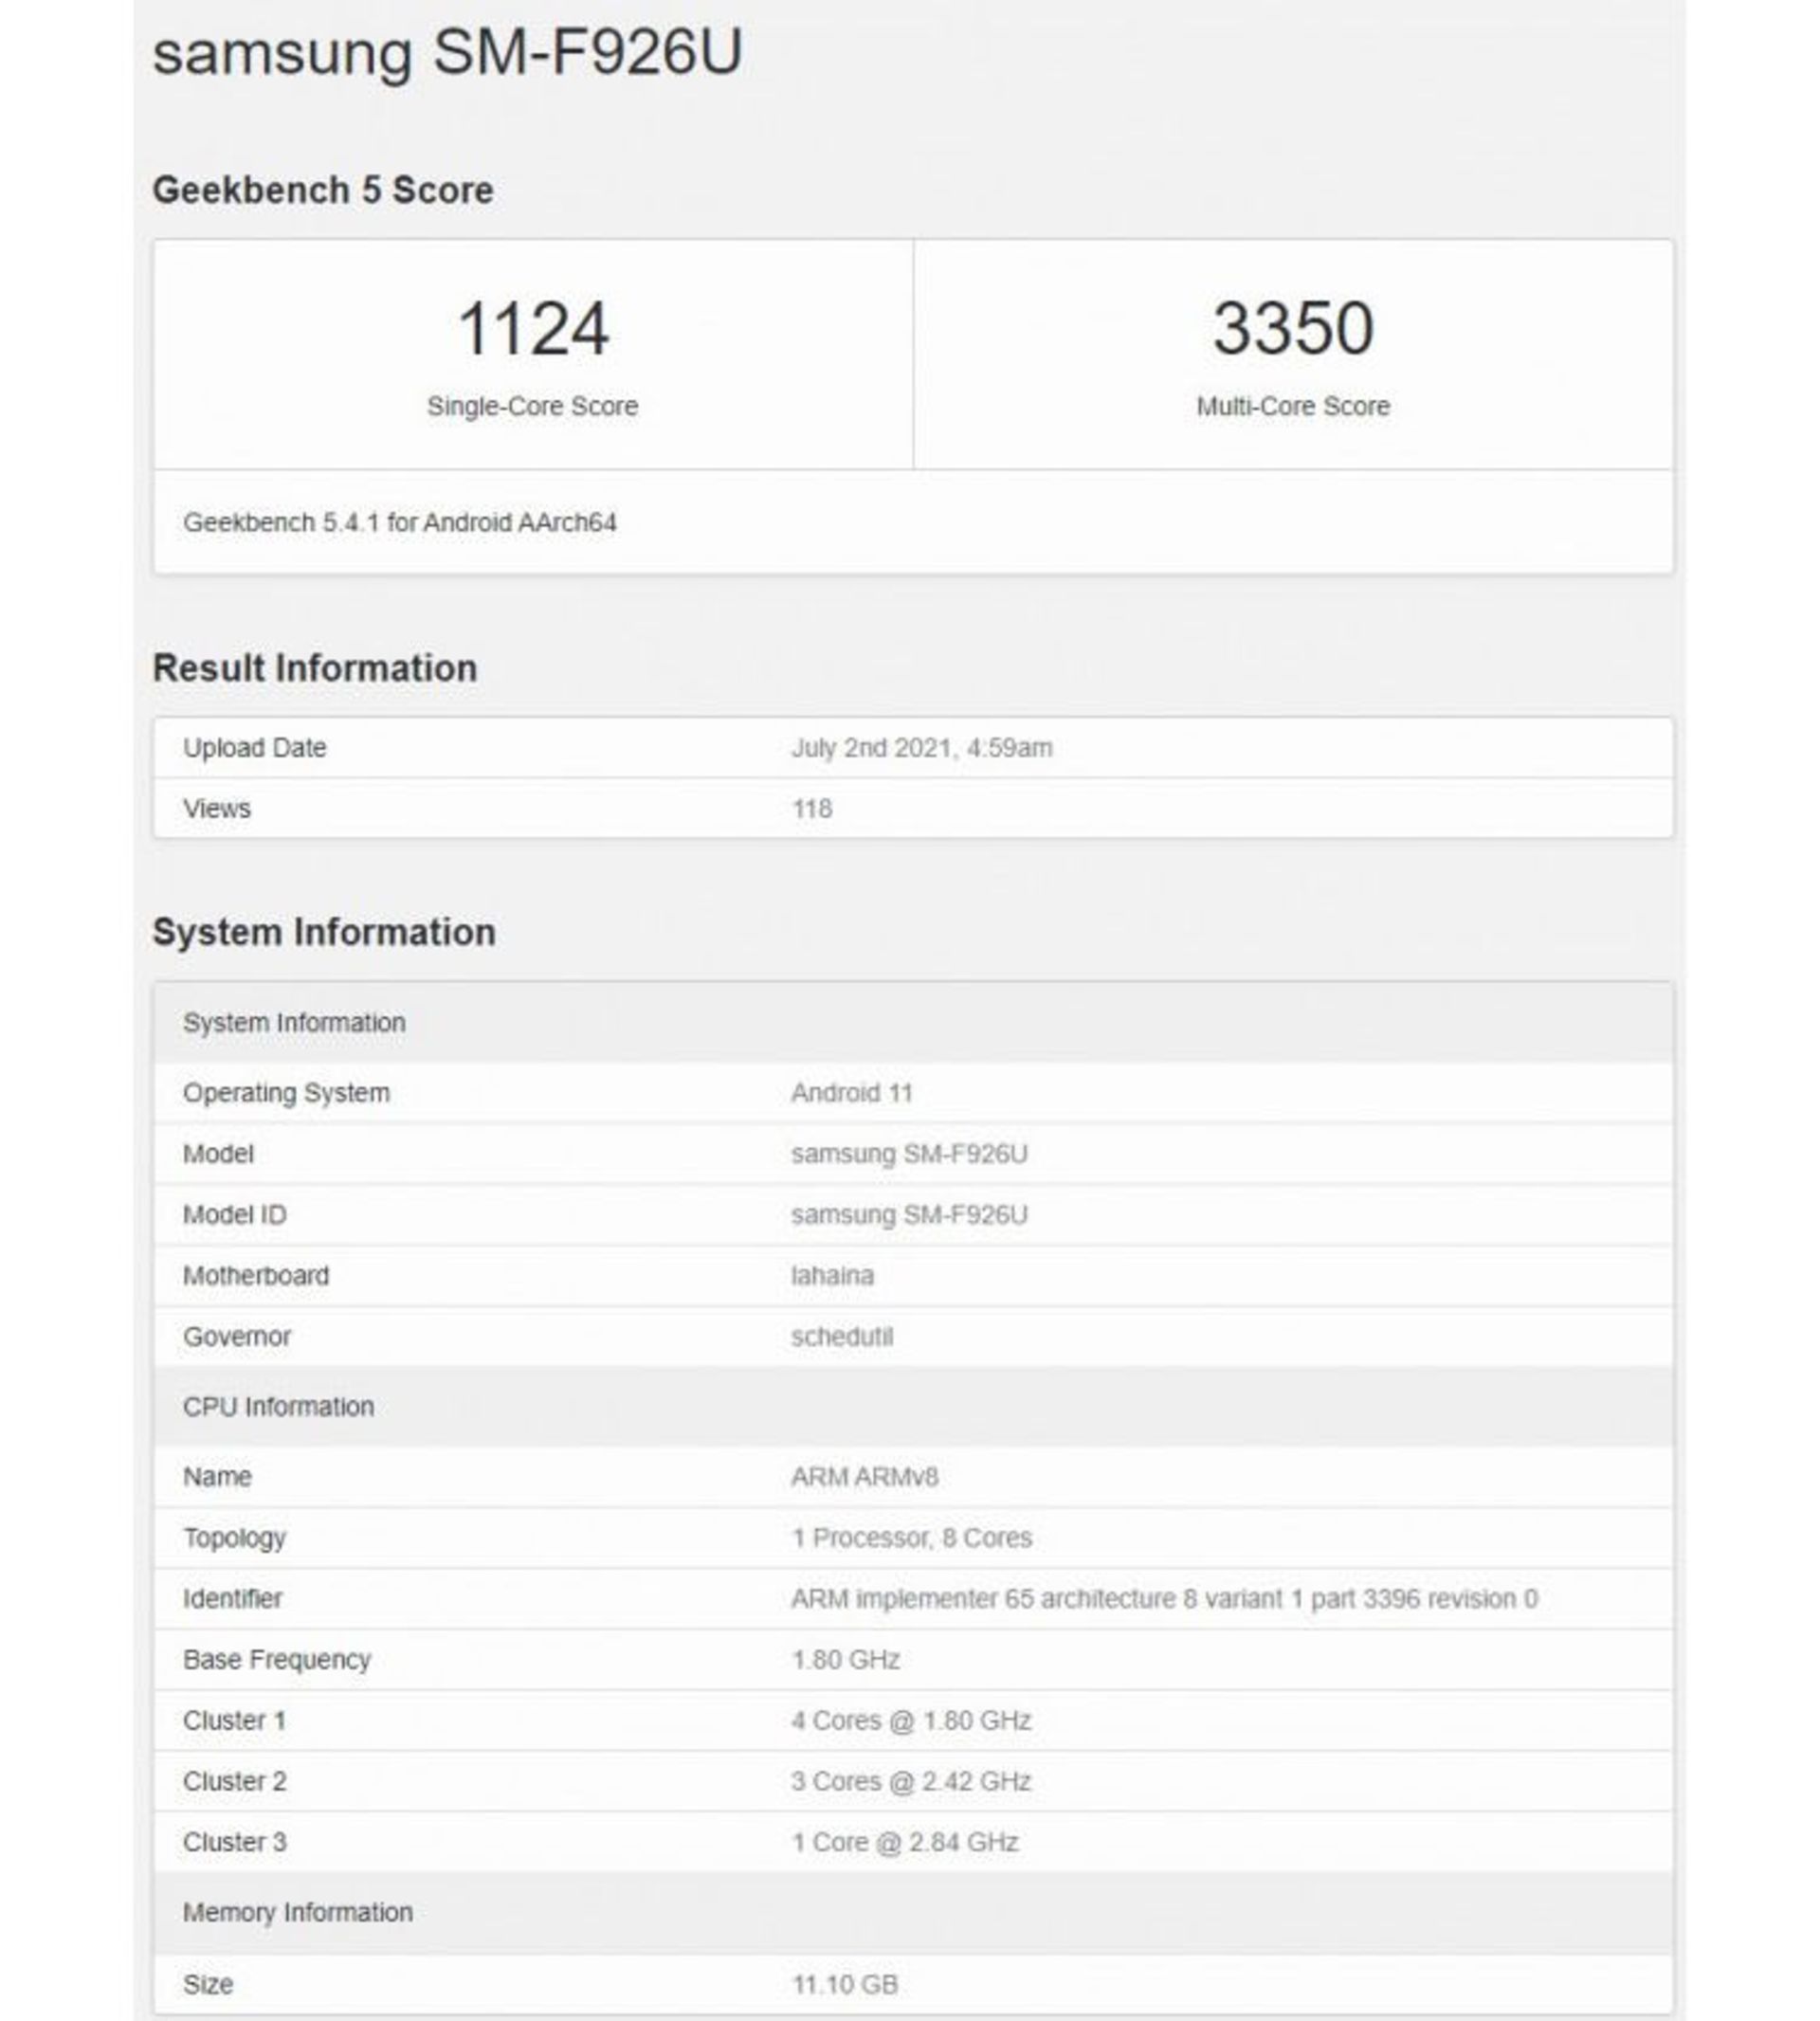Click the samsung SM-F926U Model value
Image resolution: width=1820 pixels, height=2021 pixels.
tap(908, 1154)
